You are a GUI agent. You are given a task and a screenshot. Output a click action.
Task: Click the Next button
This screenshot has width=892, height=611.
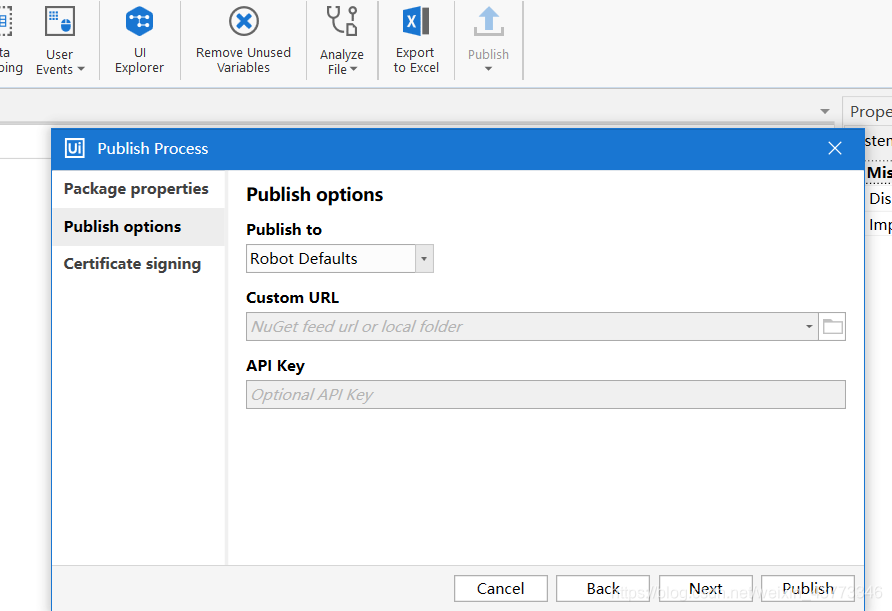706,588
